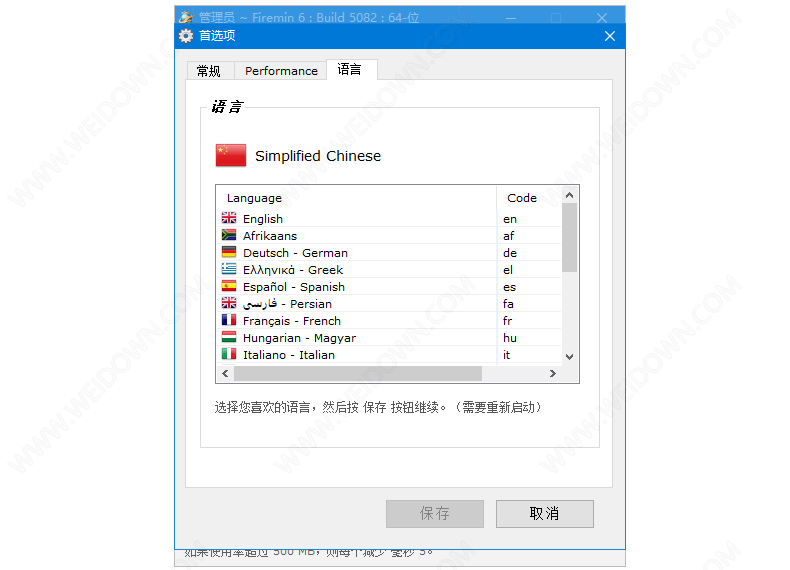This screenshot has width=790, height=570.
Task: Switch to the 常规 tab
Action: pos(209,71)
